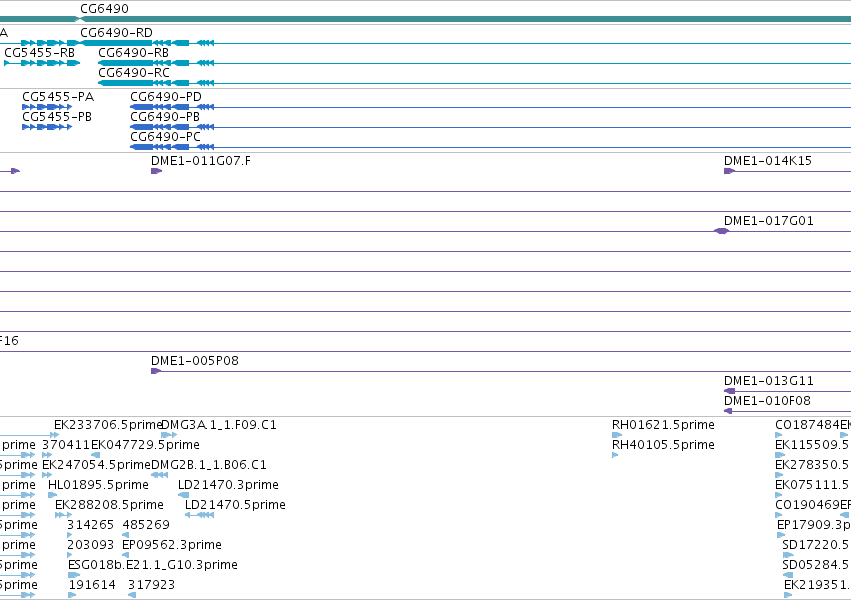Select the LD21470.5prime EST label
Screen dimensions: 851x600
(x=235, y=505)
